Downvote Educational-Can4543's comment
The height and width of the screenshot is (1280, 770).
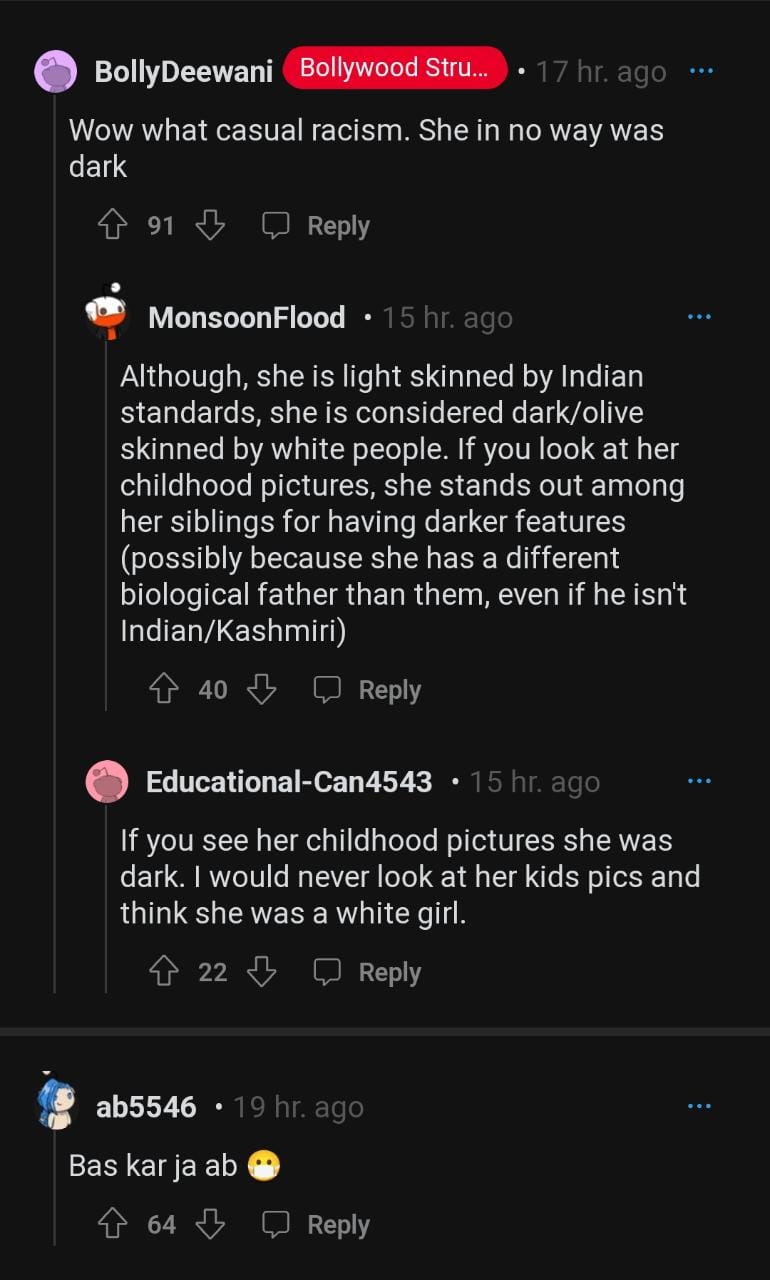(x=262, y=972)
